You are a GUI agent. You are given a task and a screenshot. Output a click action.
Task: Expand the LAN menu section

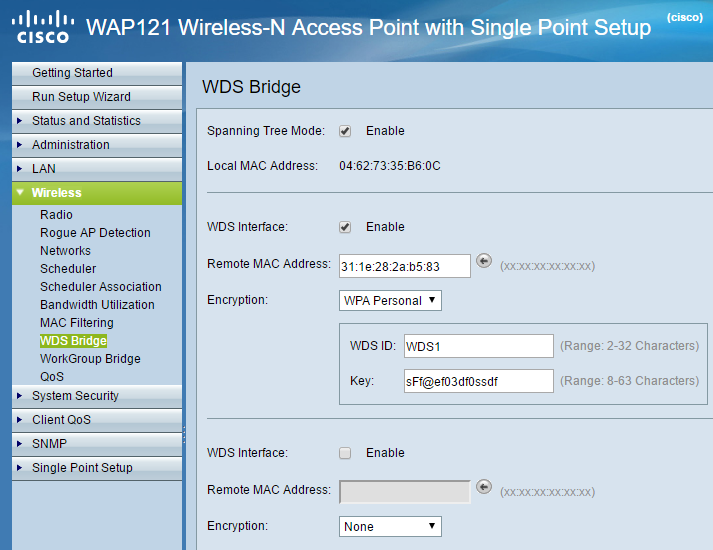pos(97,169)
